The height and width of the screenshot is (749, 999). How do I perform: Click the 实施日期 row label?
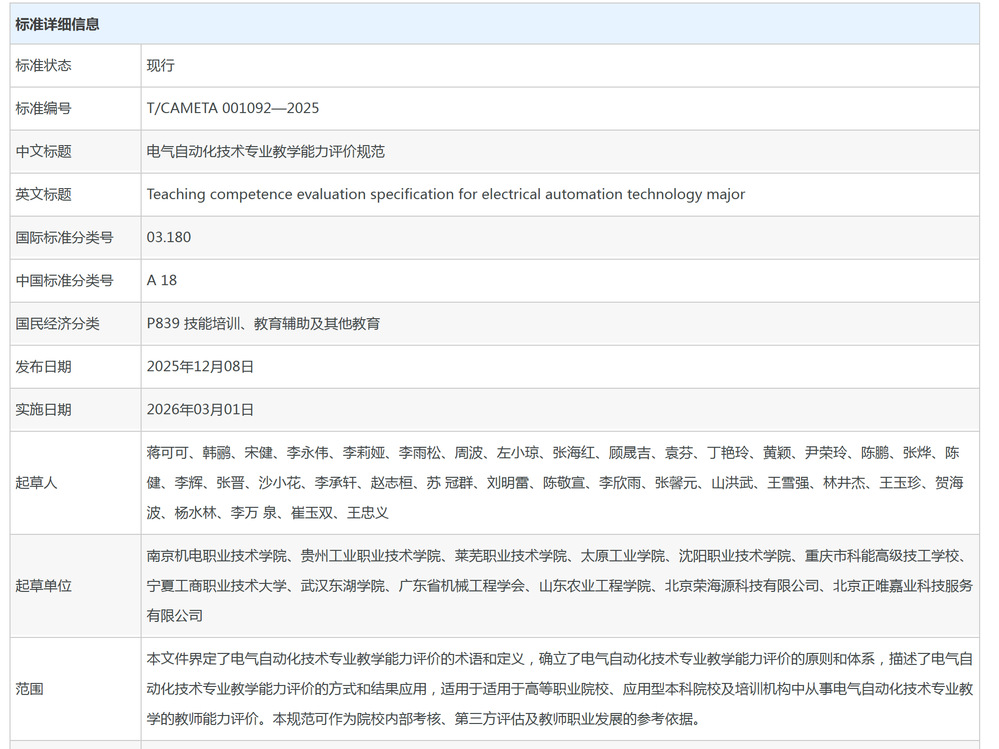[43, 410]
